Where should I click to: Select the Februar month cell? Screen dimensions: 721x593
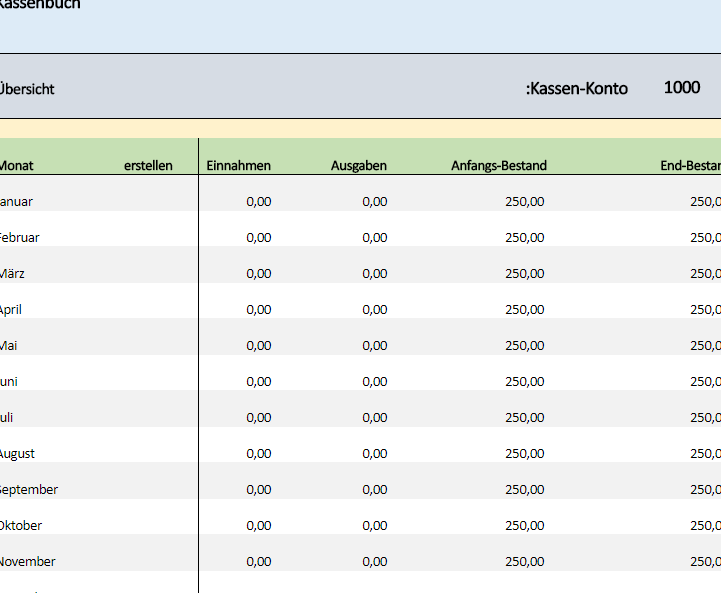(x=20, y=237)
